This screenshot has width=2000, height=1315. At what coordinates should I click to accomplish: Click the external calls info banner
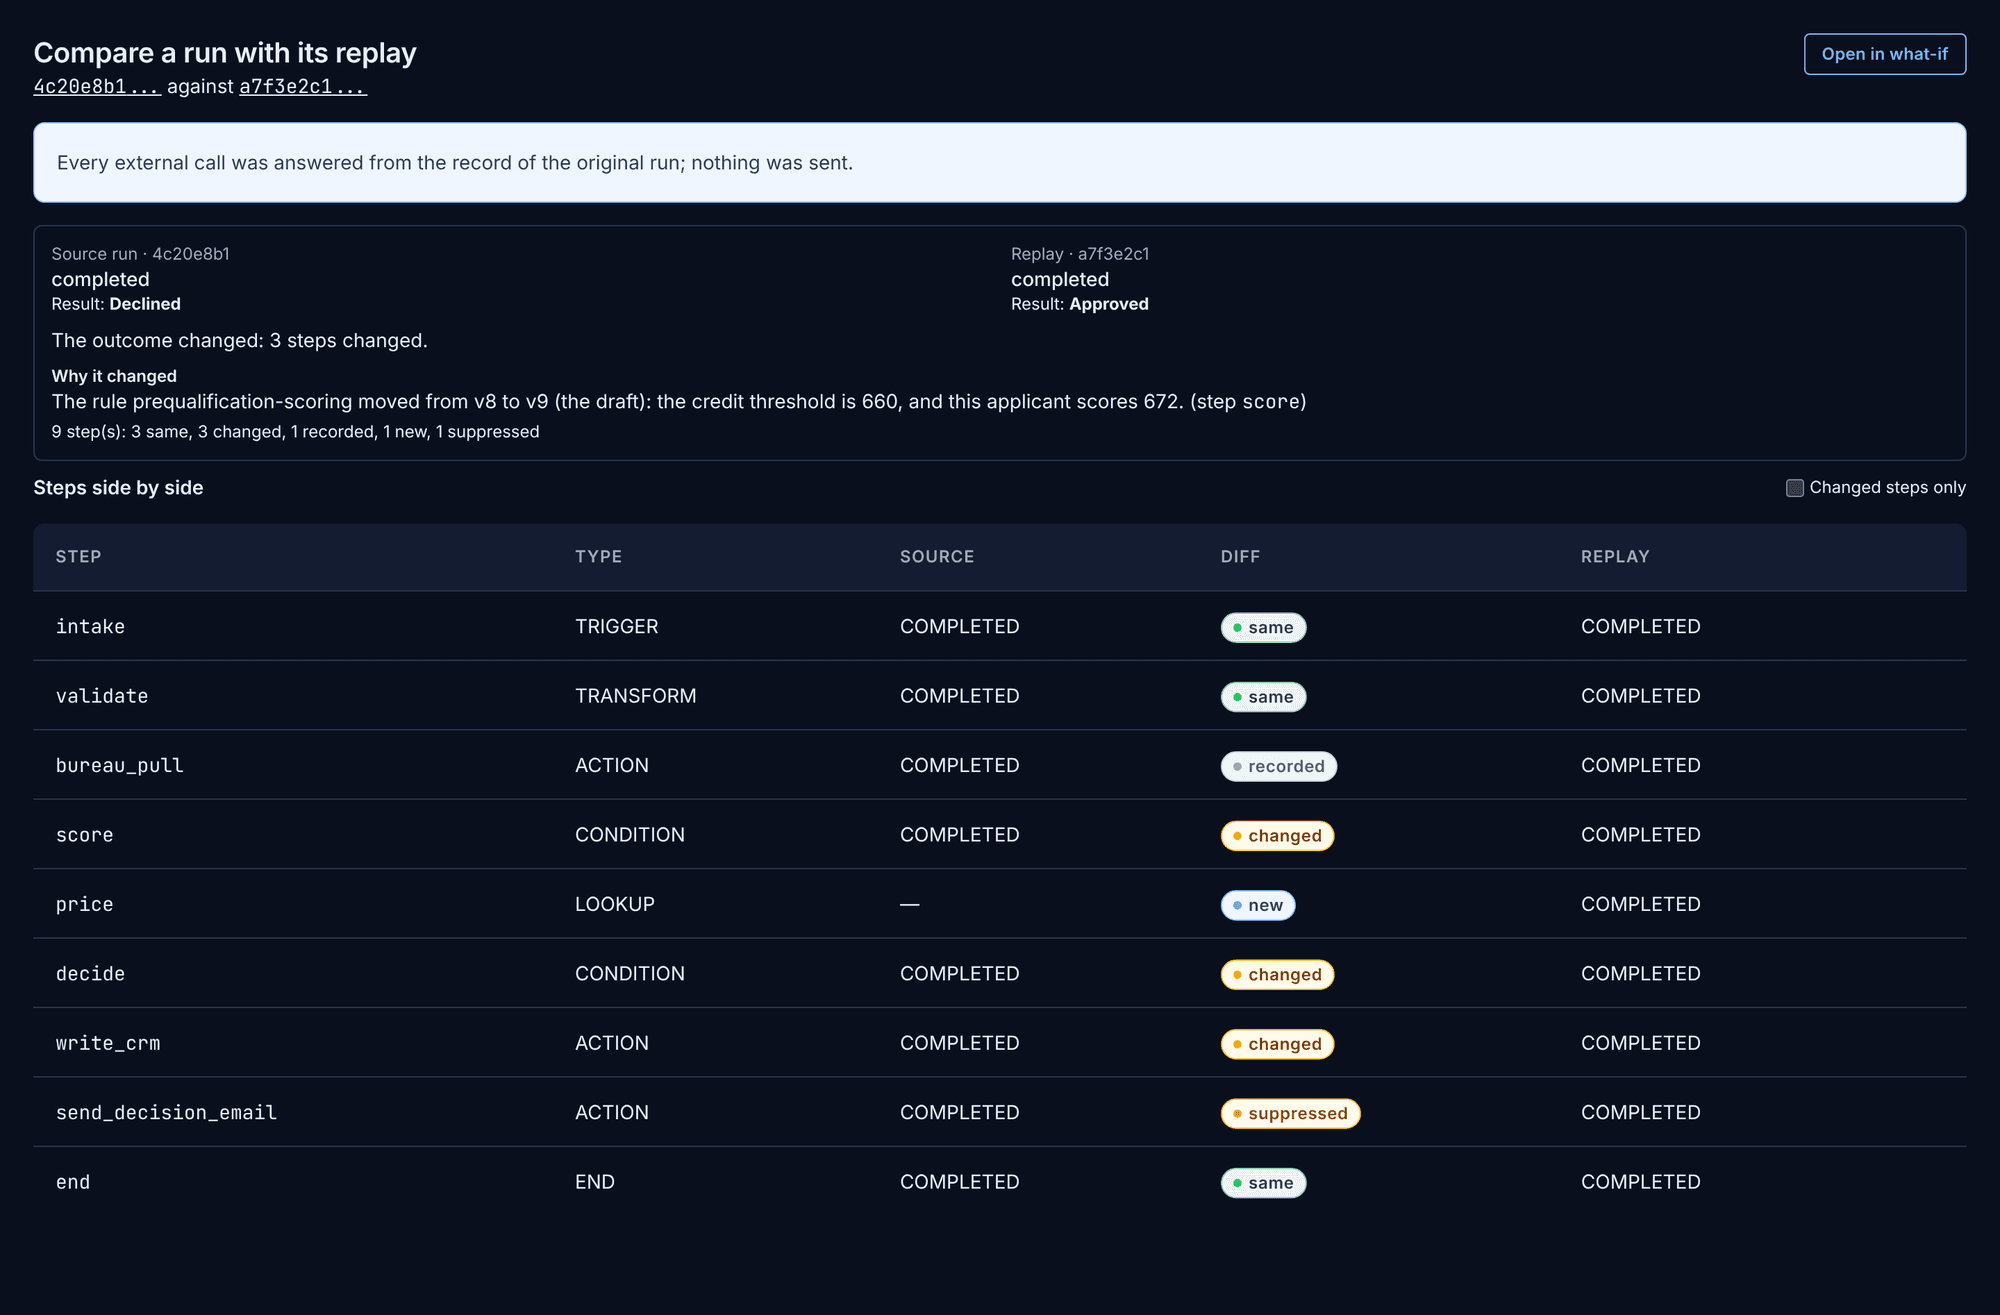999,163
